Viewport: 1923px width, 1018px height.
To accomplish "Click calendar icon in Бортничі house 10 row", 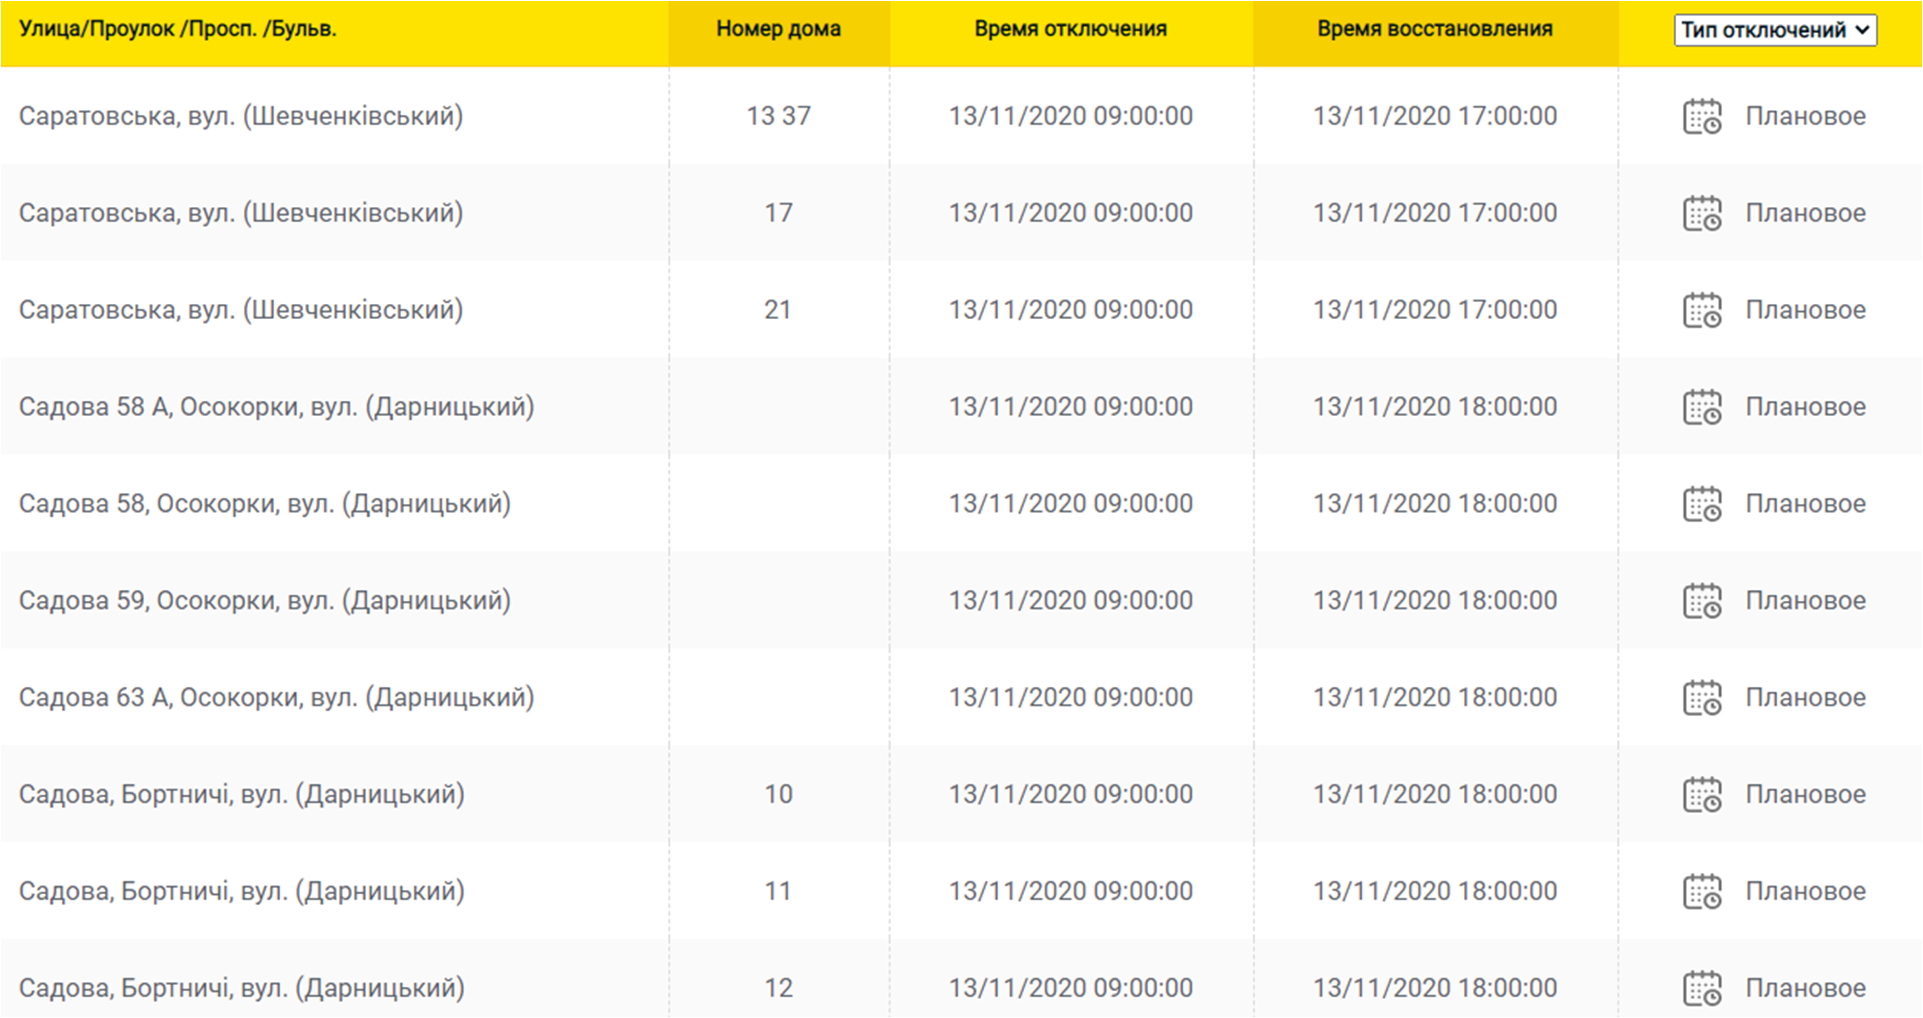I will 1701,795.
